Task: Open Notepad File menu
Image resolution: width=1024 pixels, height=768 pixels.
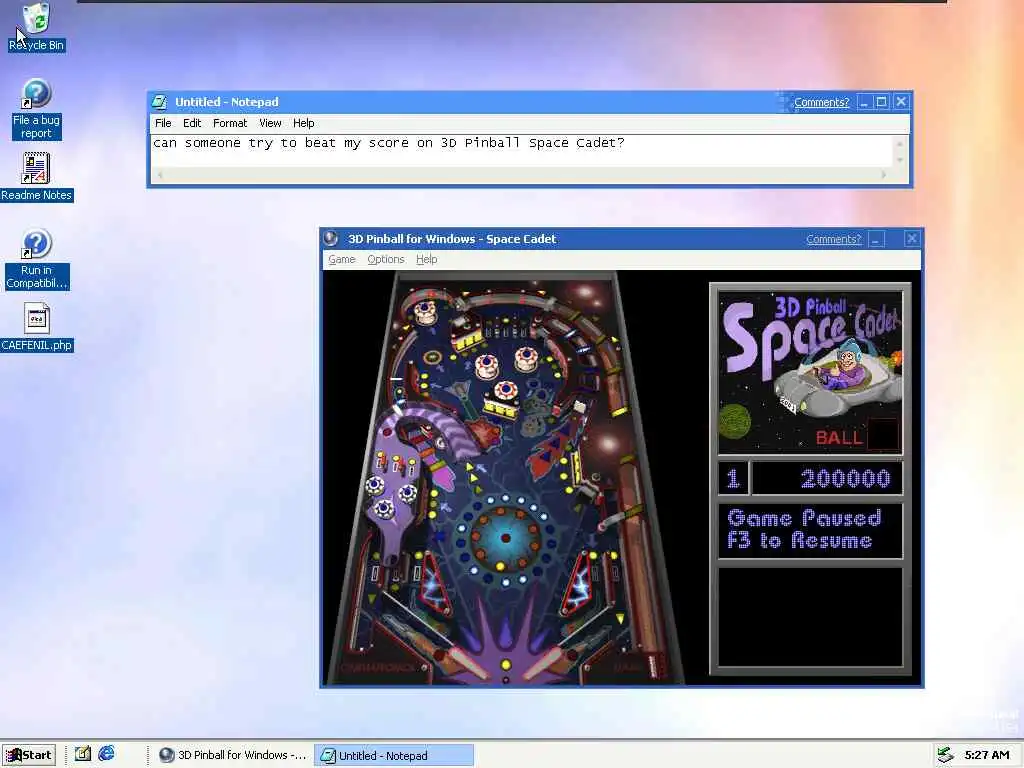Action: (x=163, y=123)
